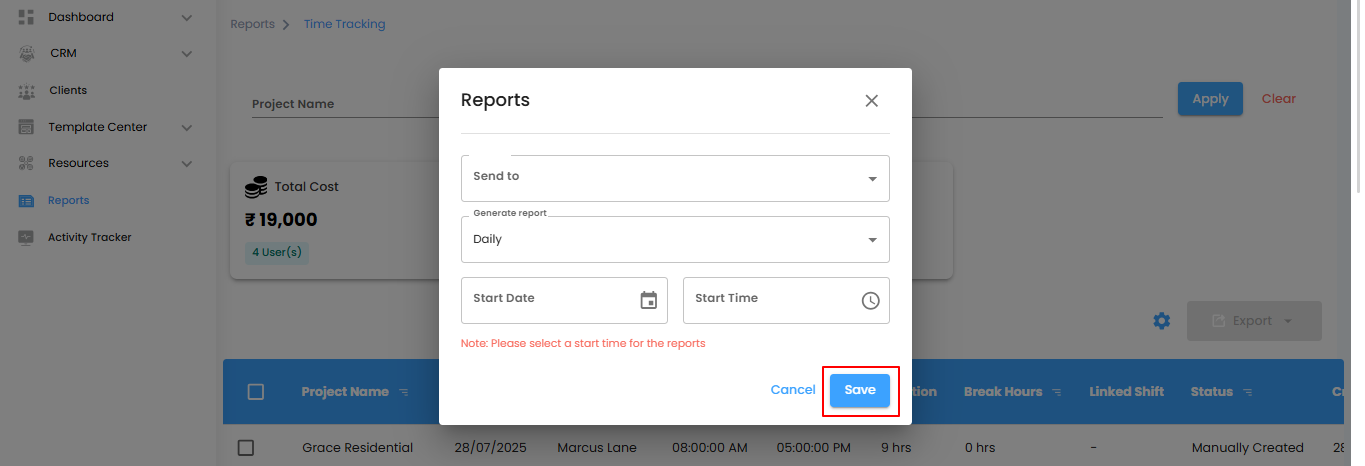Click the Time Tracking breadcrumb
The height and width of the screenshot is (466, 1365).
click(x=344, y=24)
